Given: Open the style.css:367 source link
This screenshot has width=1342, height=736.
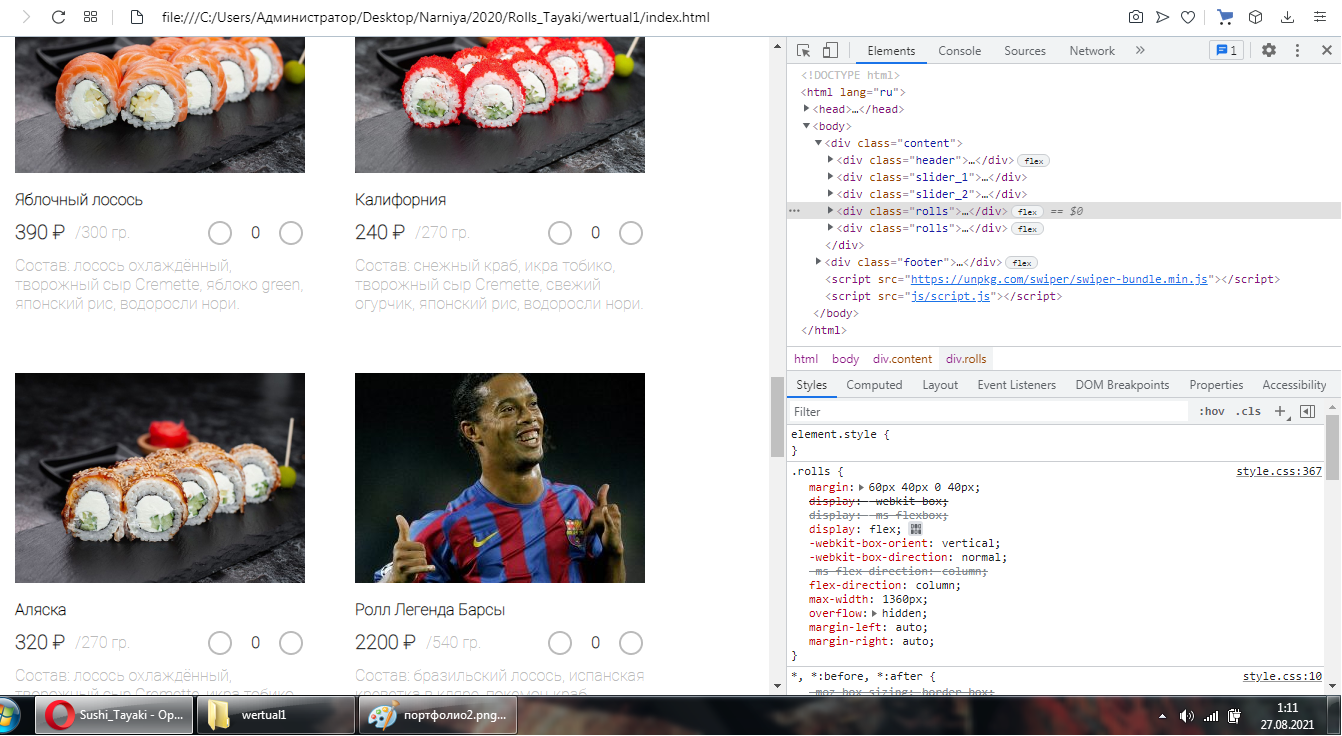Looking at the screenshot, I should tap(1279, 472).
